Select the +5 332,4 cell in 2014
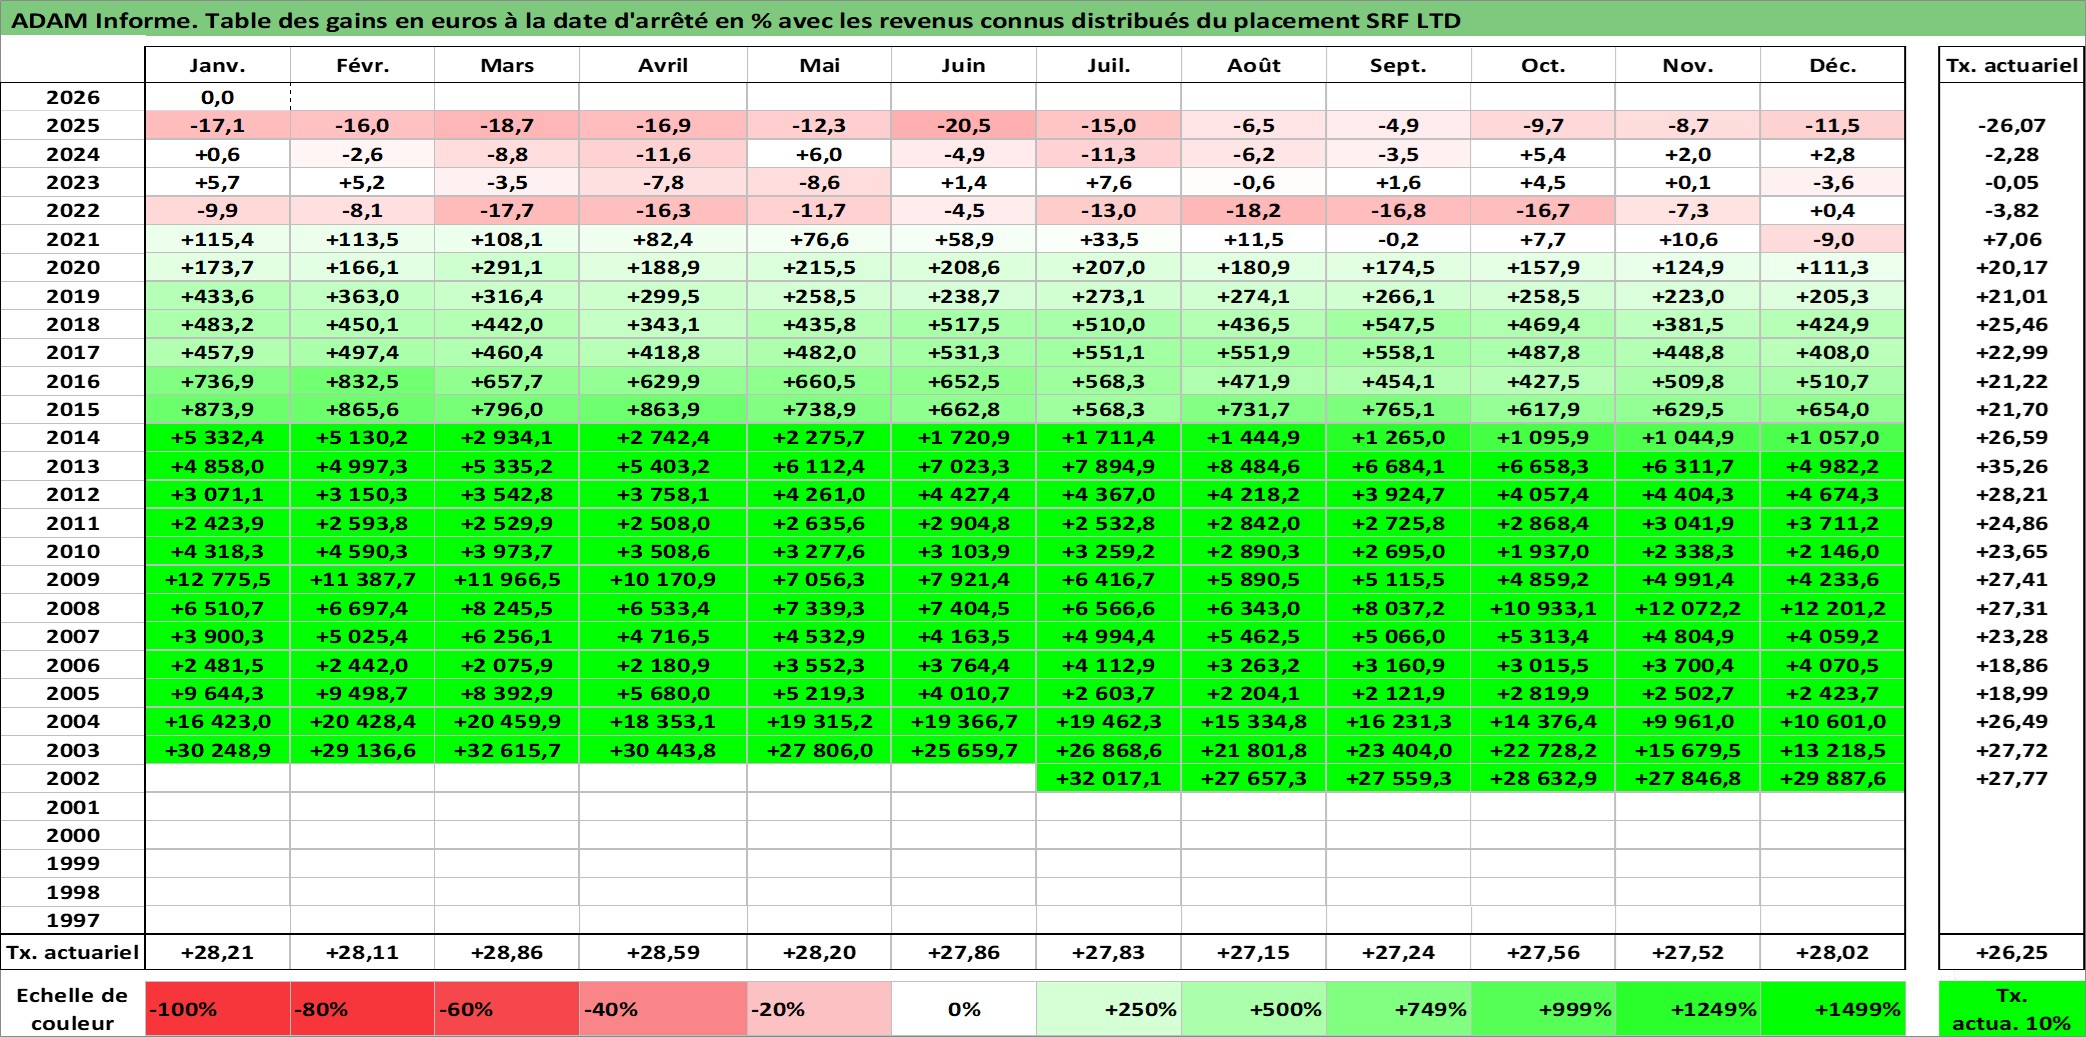Image resolution: width=2086 pixels, height=1037 pixels. [x=217, y=437]
